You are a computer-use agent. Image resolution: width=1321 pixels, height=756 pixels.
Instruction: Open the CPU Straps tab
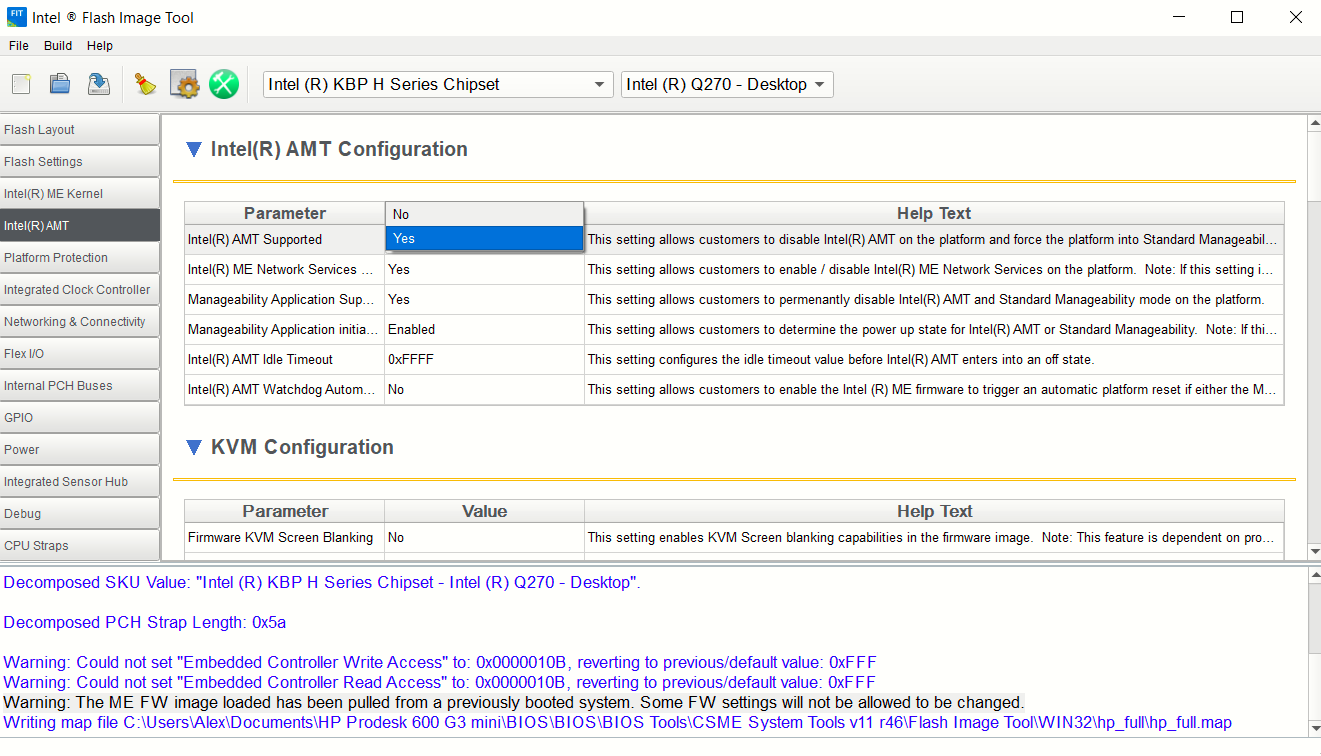80,546
